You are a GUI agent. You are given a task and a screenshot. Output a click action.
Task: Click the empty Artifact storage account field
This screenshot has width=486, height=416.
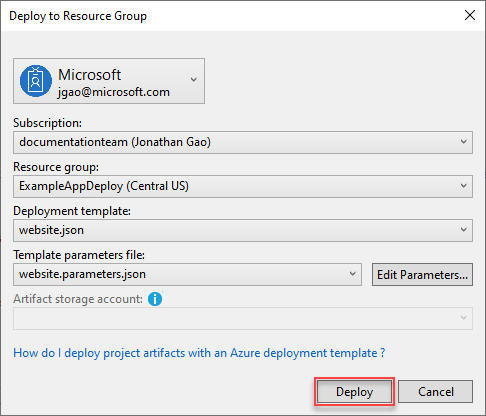tap(243, 318)
